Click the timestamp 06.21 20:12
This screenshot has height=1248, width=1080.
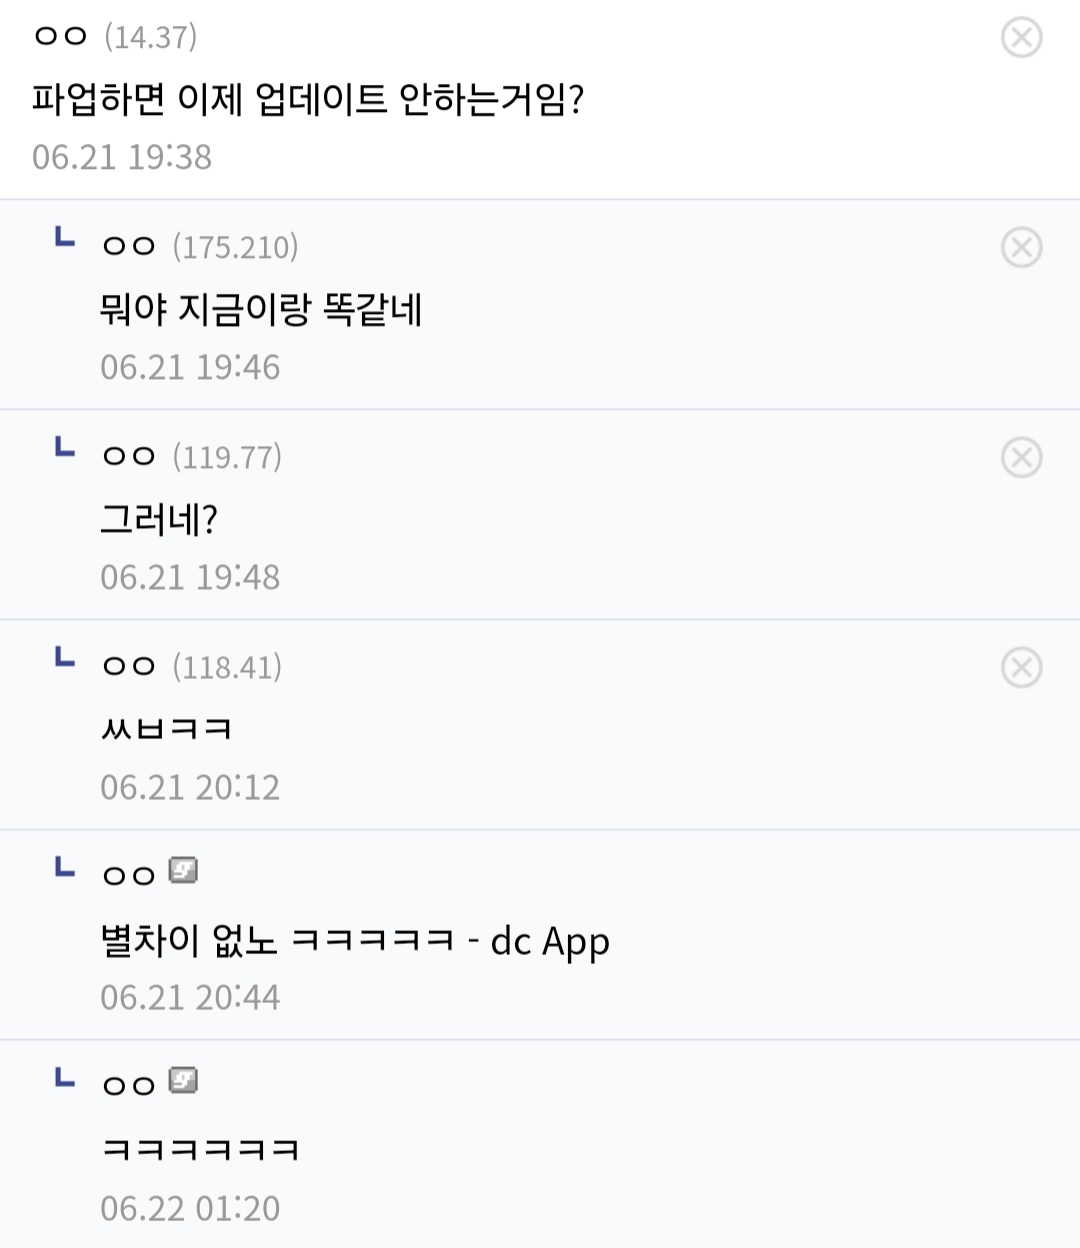click(190, 788)
